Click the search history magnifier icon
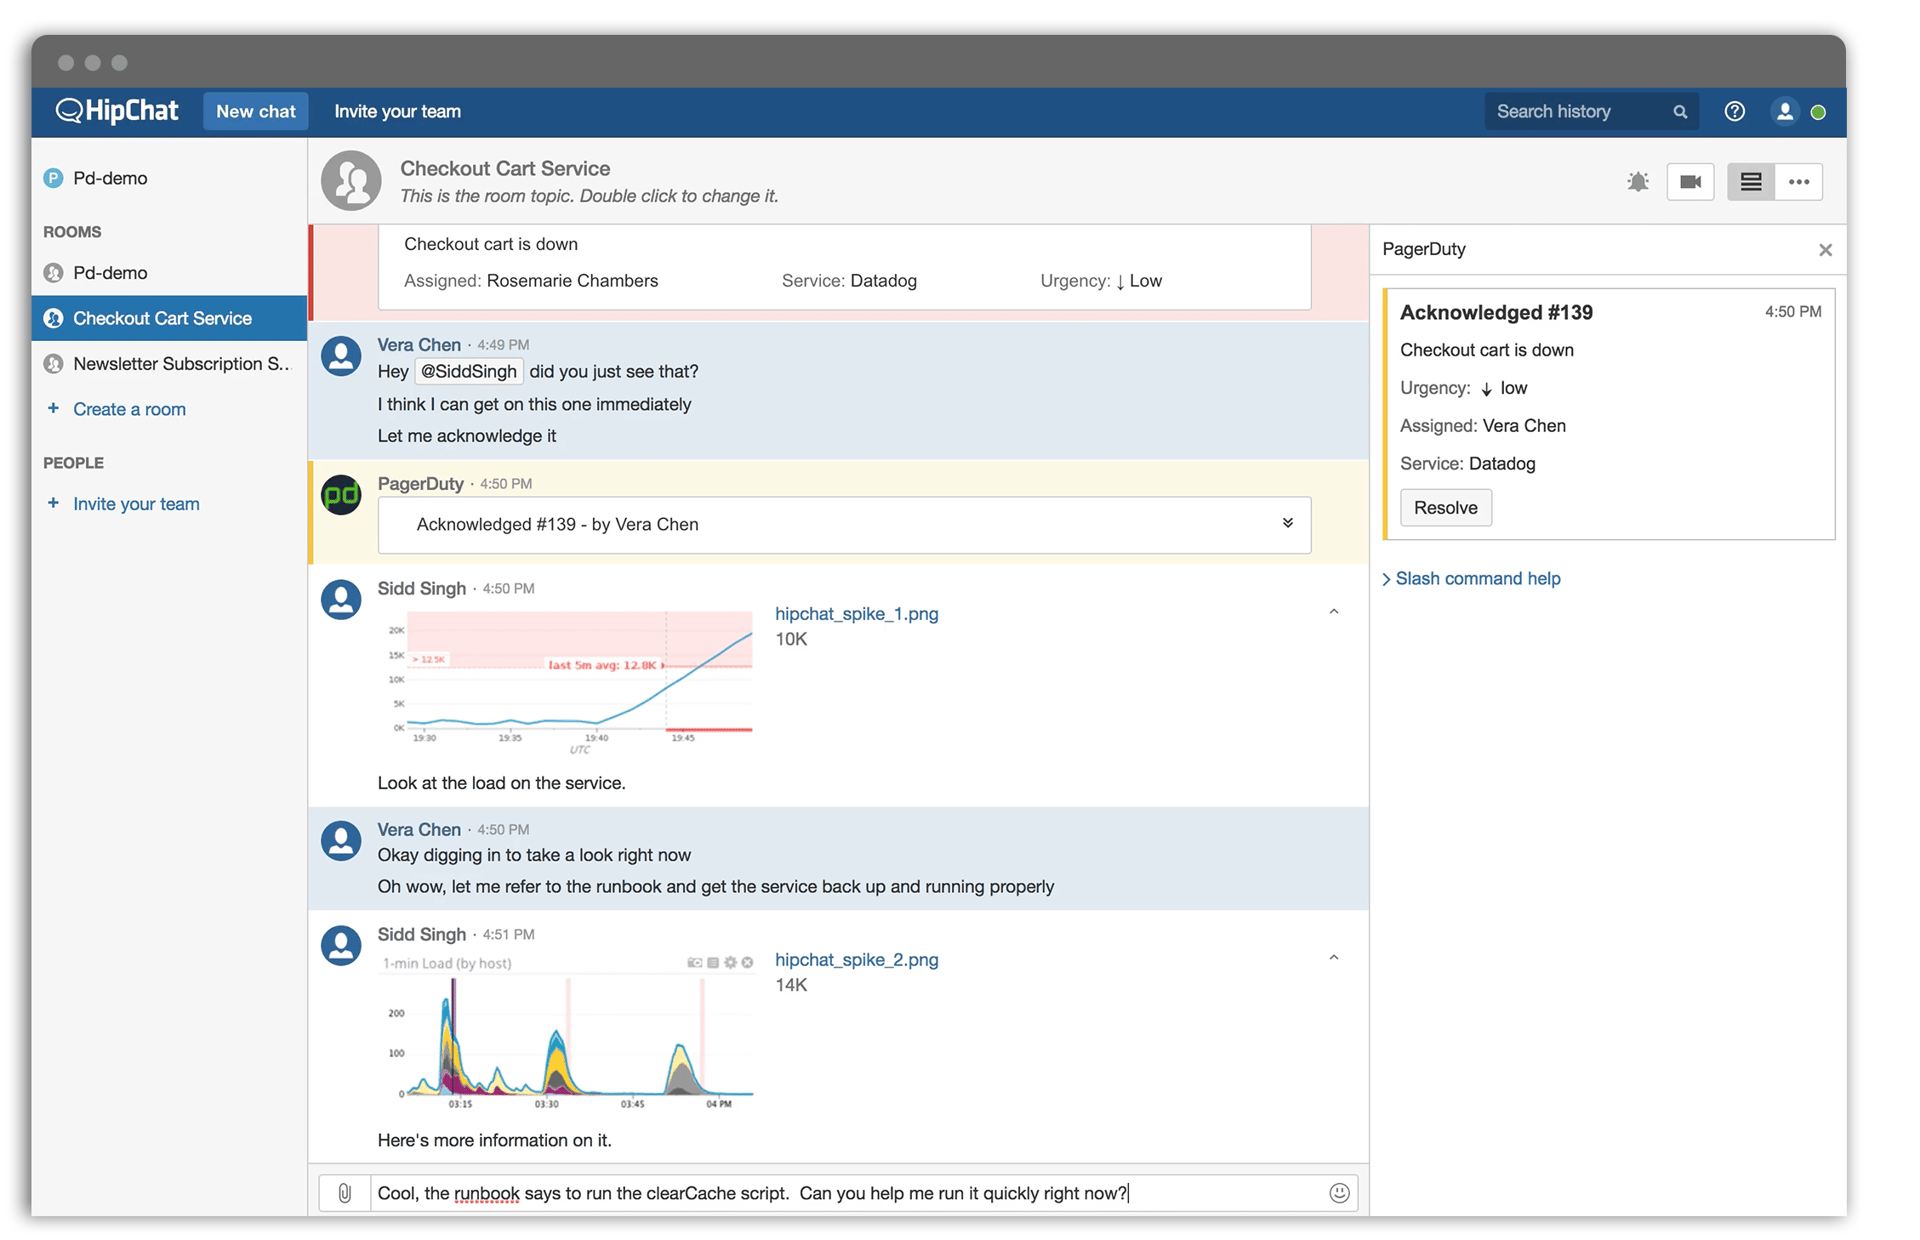This screenshot has height=1240, width=1920. pyautogui.click(x=1680, y=112)
